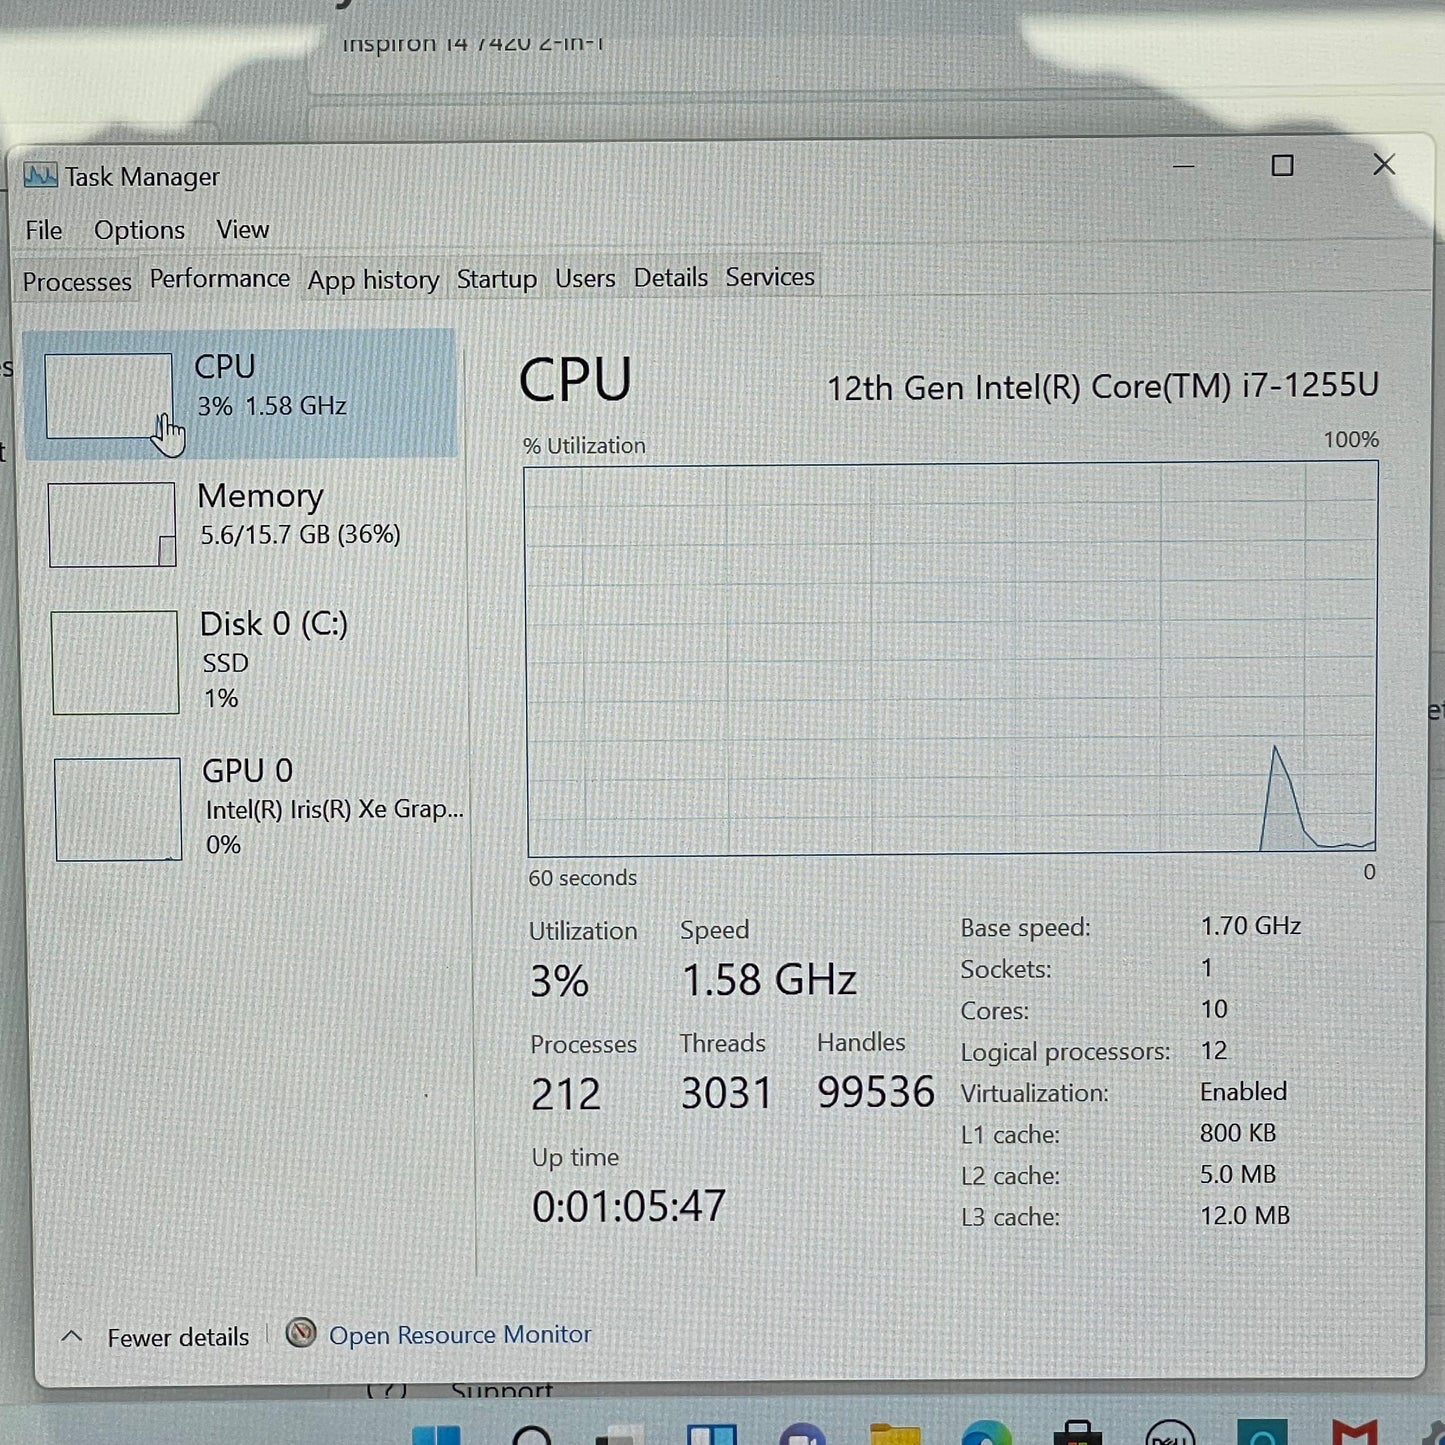Click the Threads count 3031
Screen dimensions: 1445x1445
727,1093
